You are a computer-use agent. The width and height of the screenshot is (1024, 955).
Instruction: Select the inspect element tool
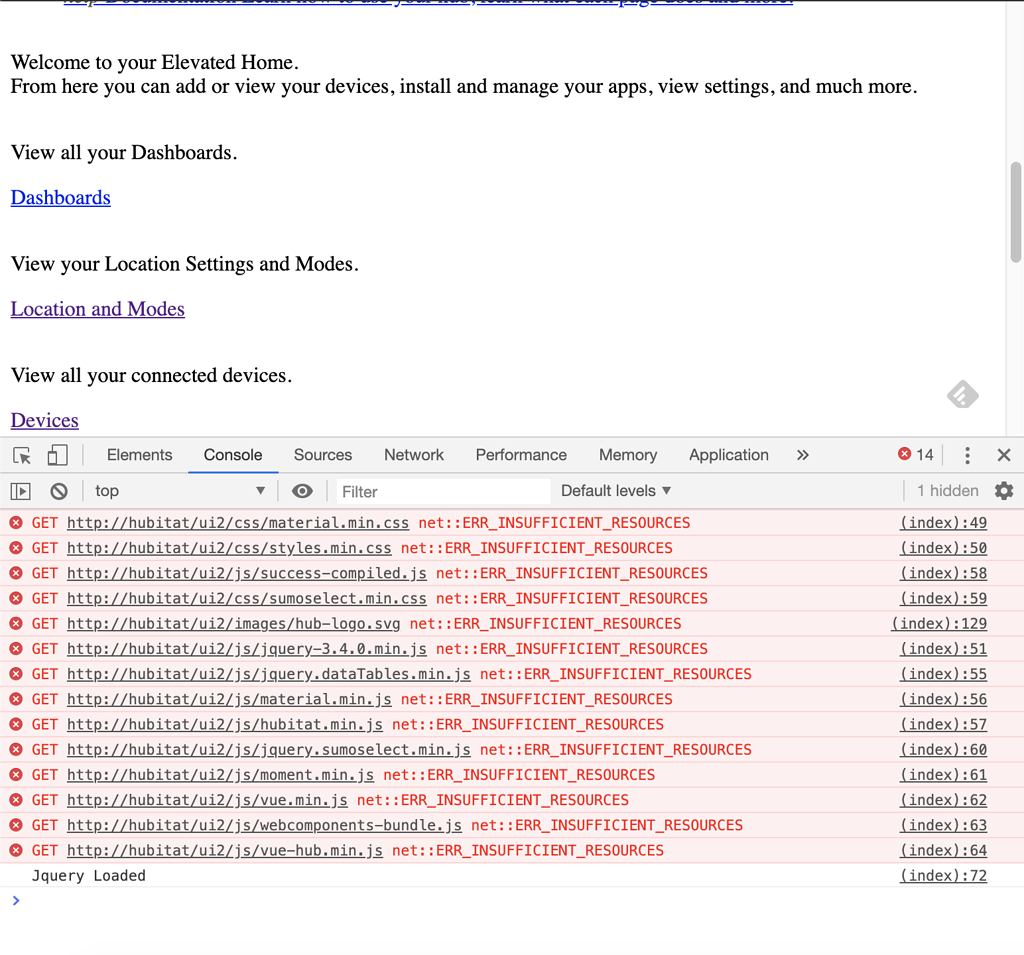[20, 455]
